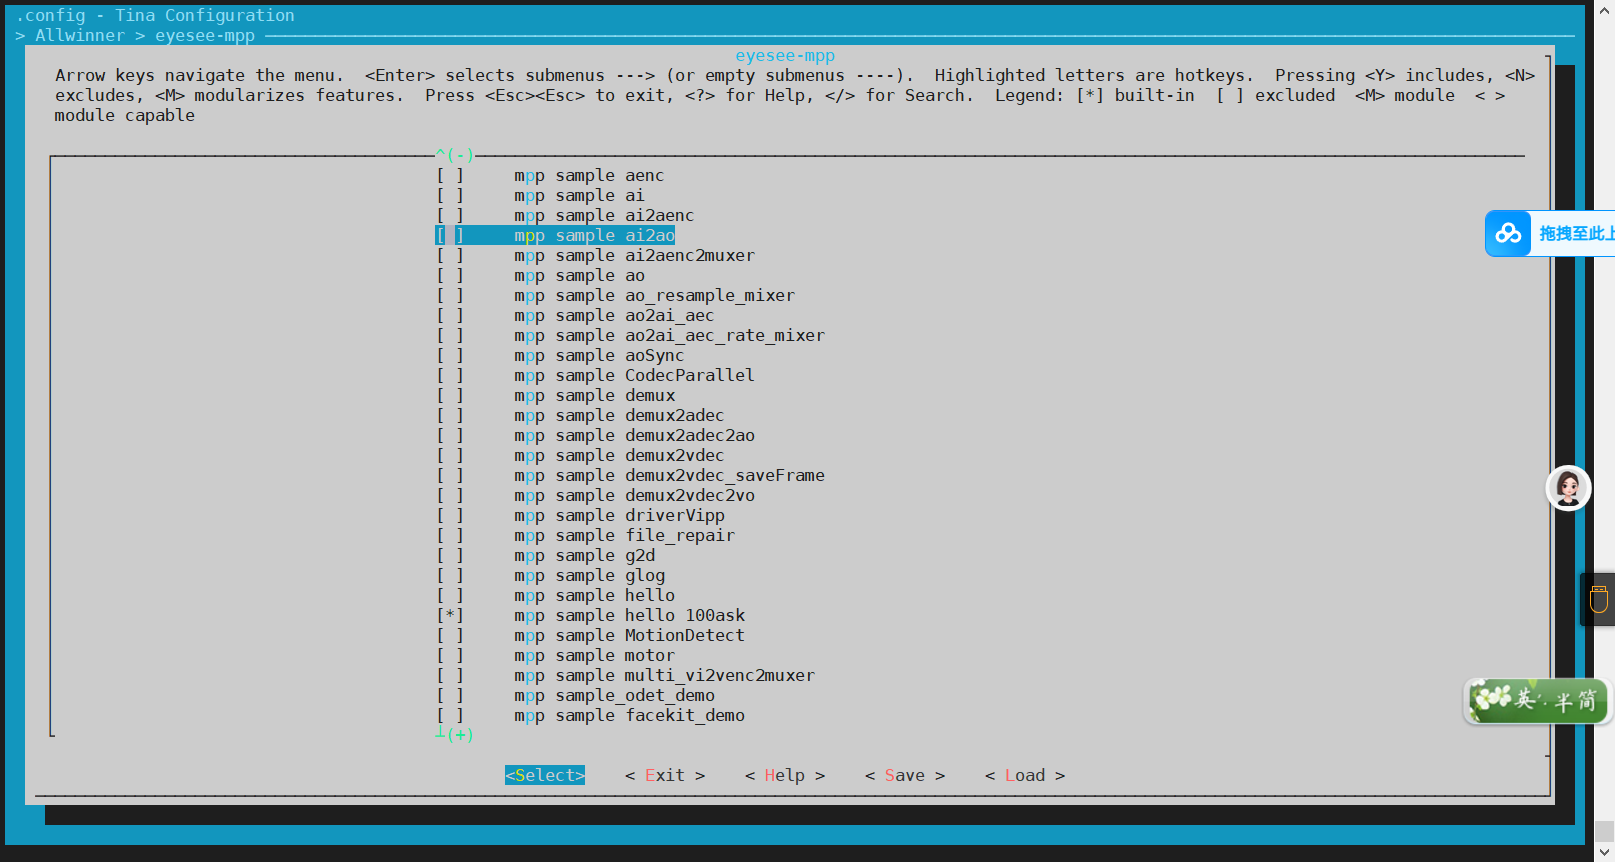The image size is (1615, 862).
Task: Select the 'mpp sample CodecParallel' entry
Action: pos(635,376)
